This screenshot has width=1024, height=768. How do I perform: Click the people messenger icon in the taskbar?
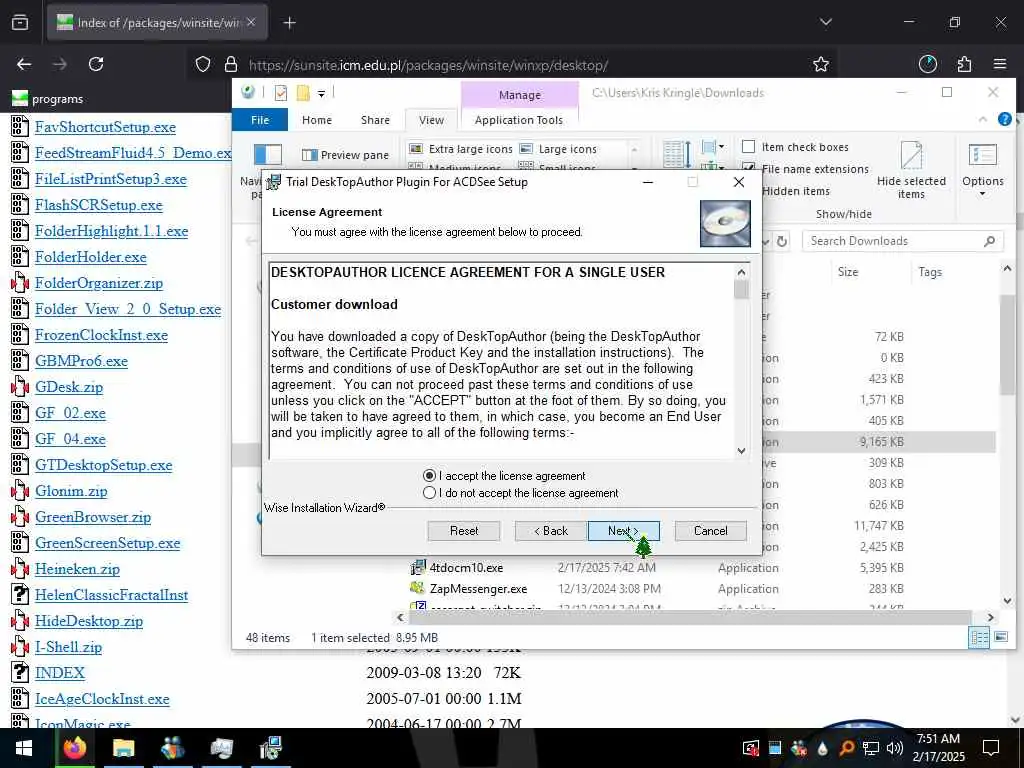tap(172, 748)
